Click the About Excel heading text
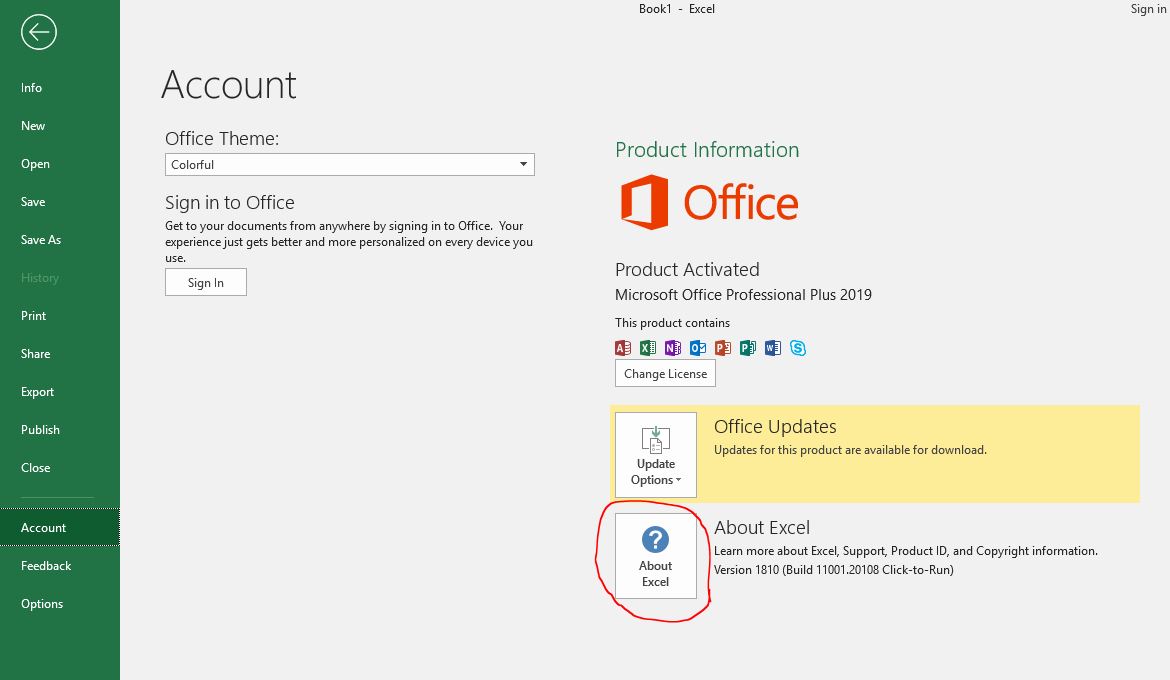1170x680 pixels. (762, 528)
